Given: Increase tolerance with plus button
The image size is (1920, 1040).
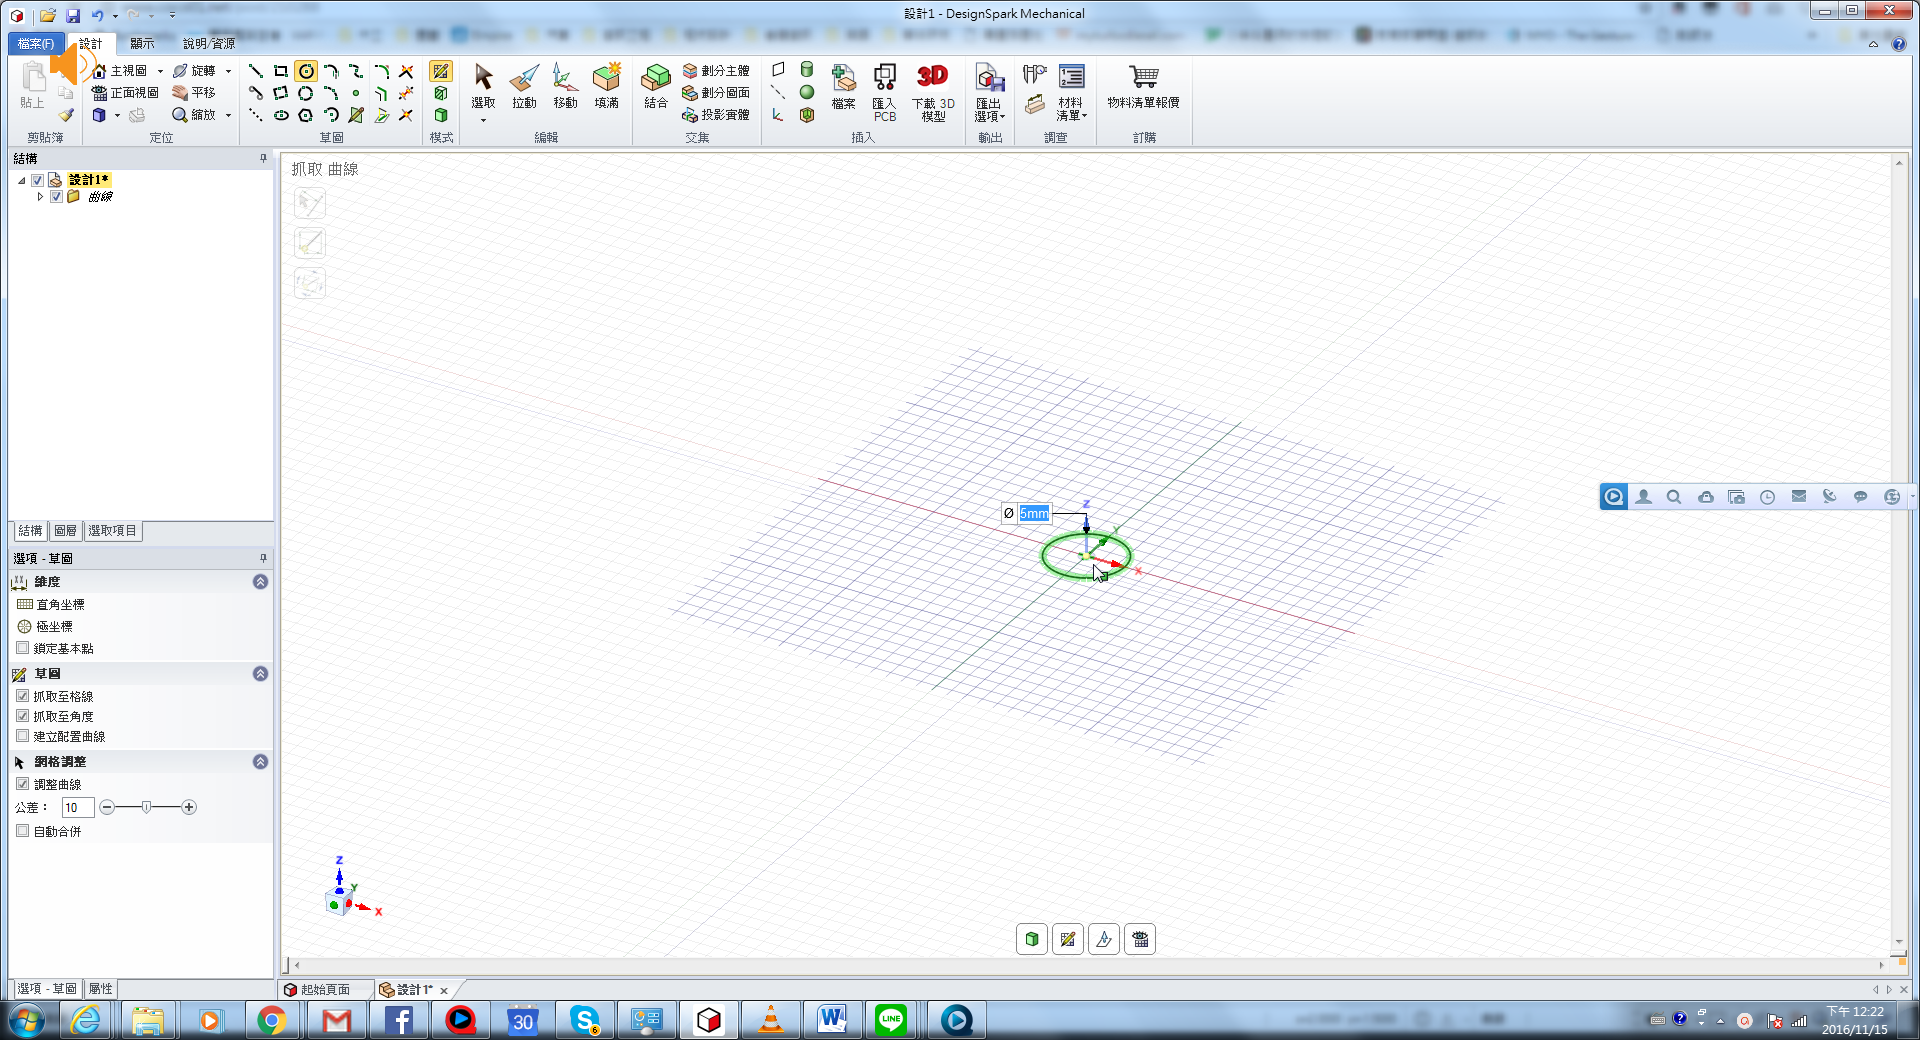Looking at the screenshot, I should [189, 807].
